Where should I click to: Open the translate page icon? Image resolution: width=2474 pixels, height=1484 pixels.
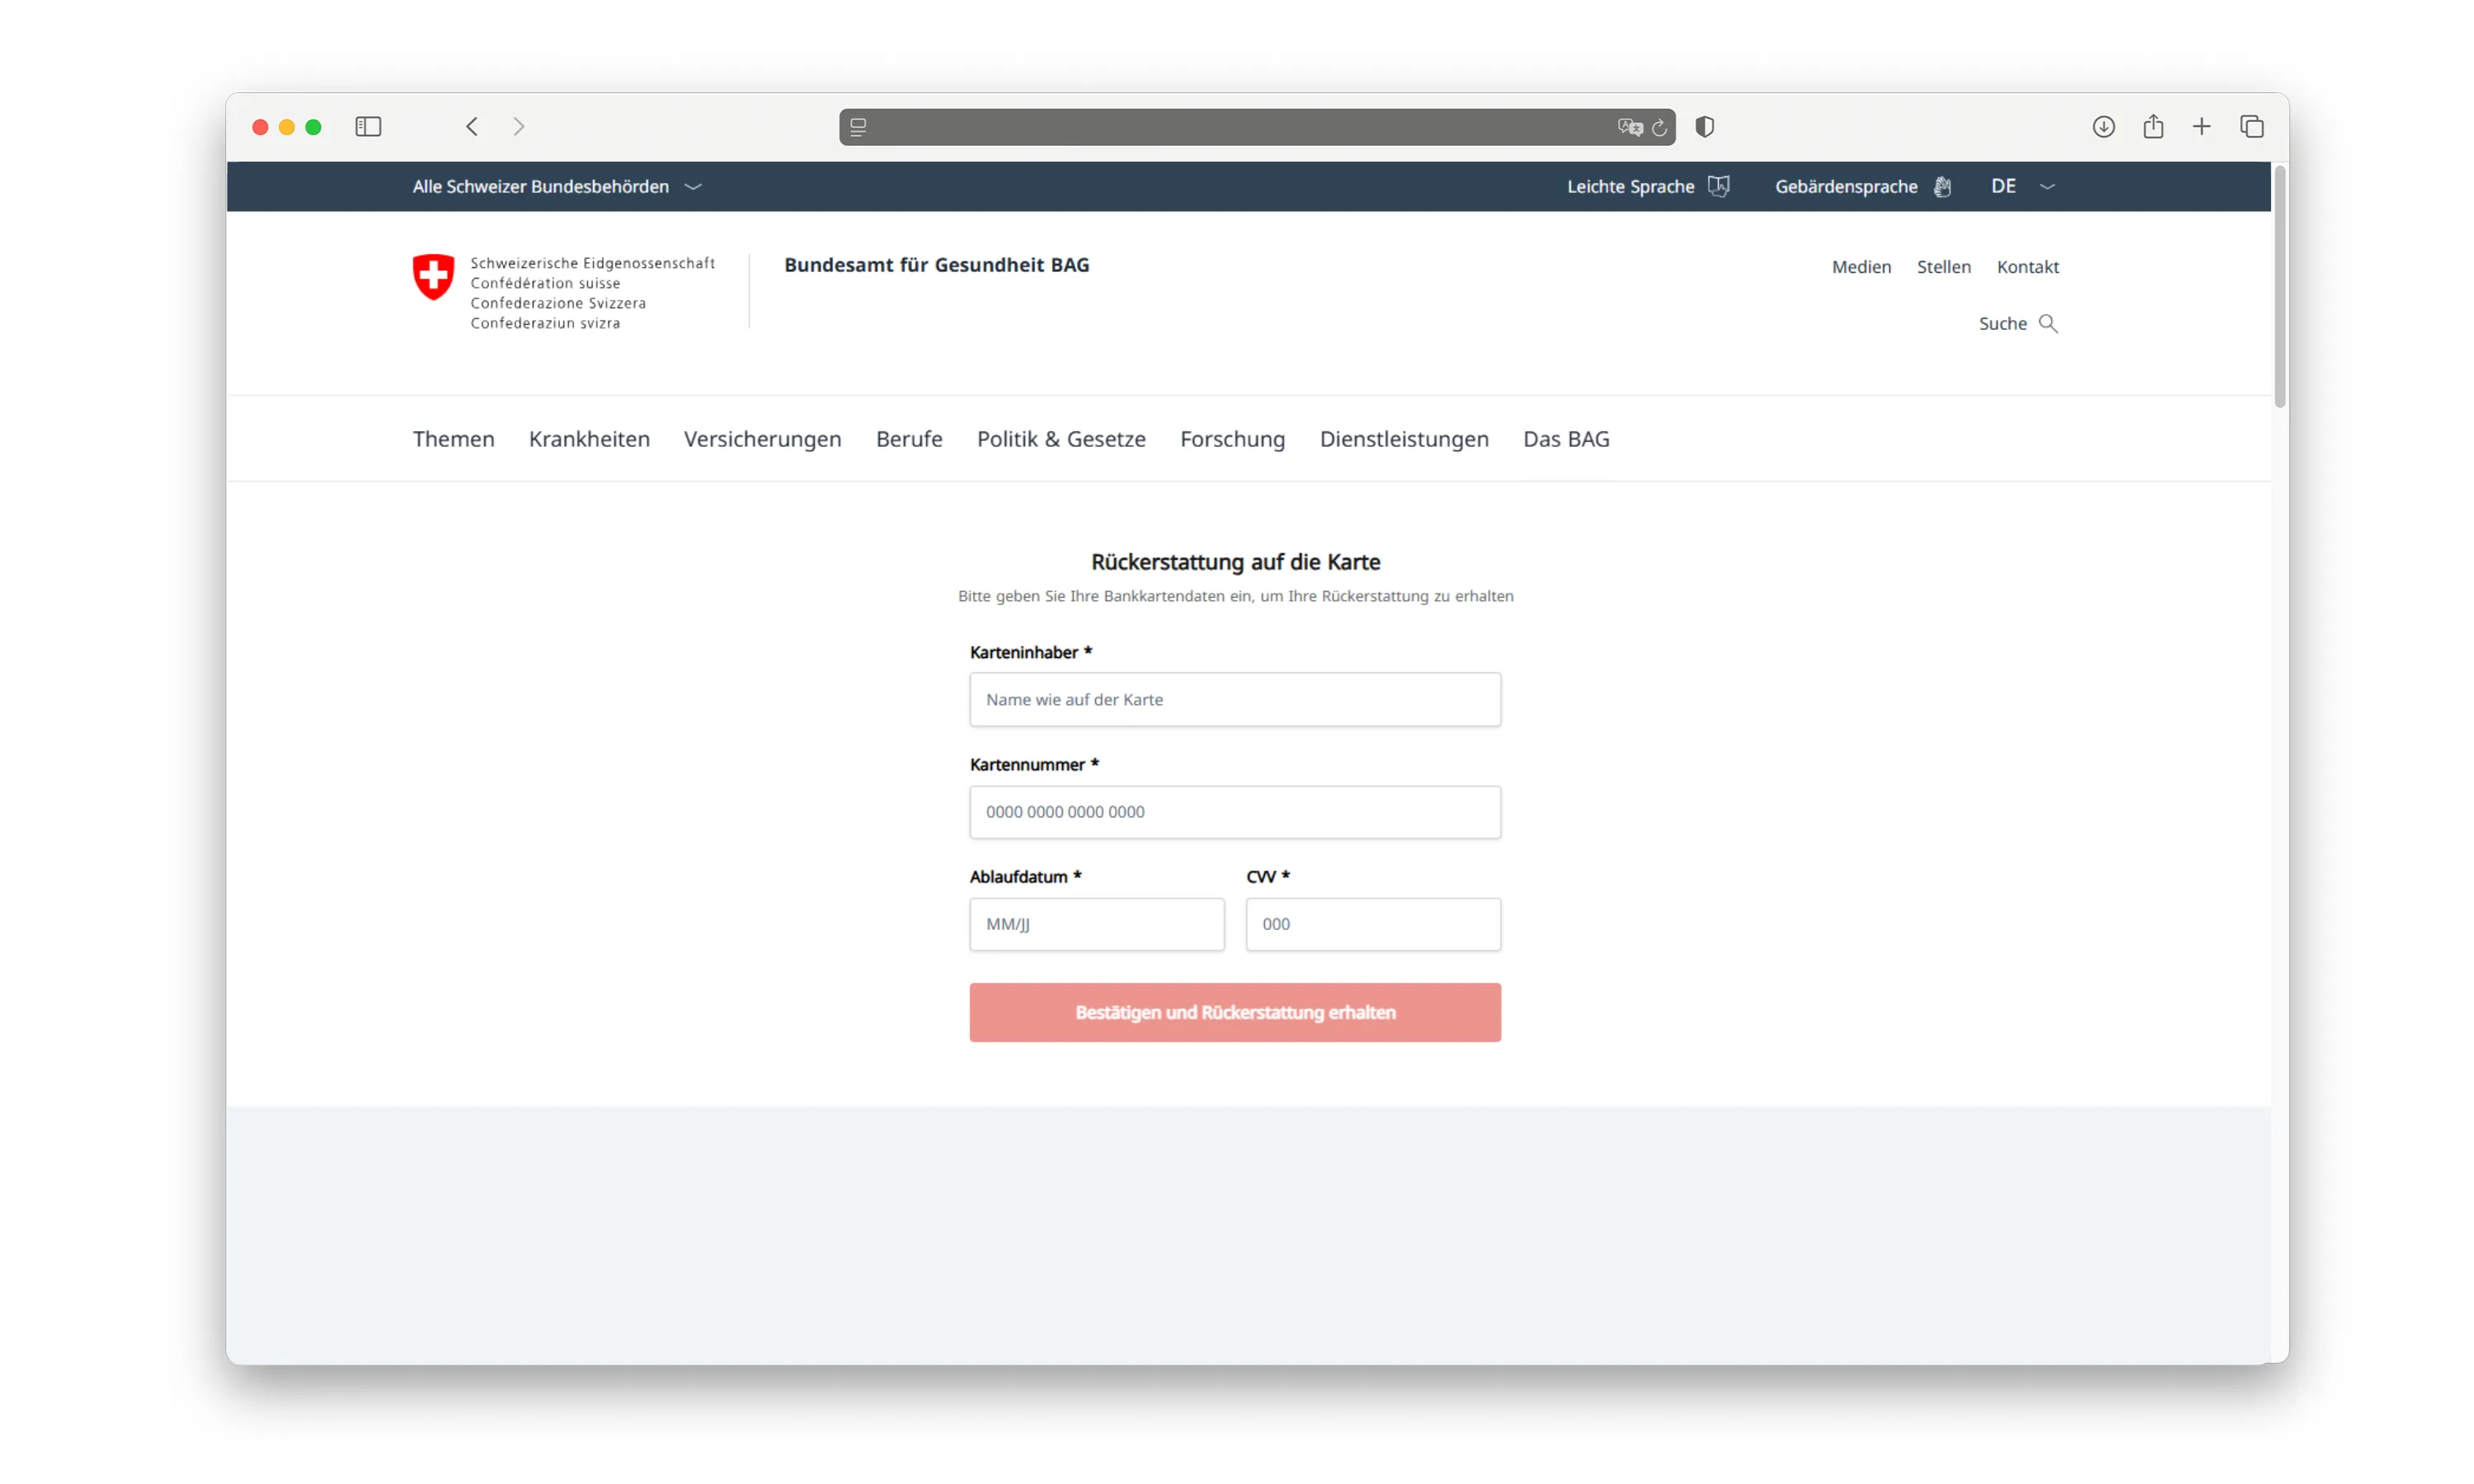click(1630, 127)
